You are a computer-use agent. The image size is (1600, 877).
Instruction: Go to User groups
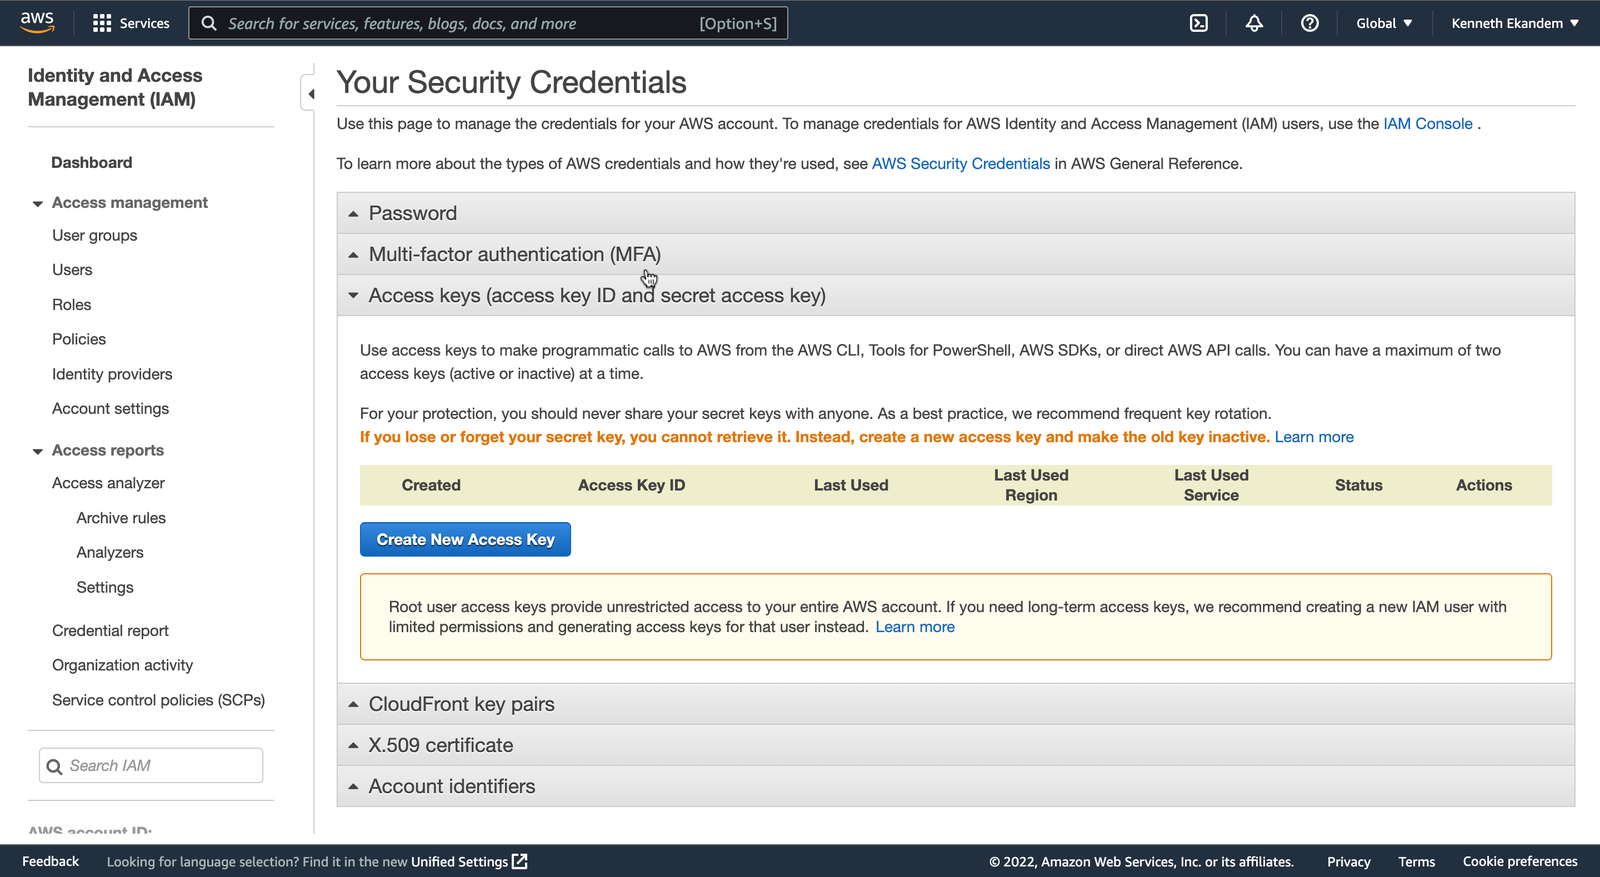pos(95,235)
